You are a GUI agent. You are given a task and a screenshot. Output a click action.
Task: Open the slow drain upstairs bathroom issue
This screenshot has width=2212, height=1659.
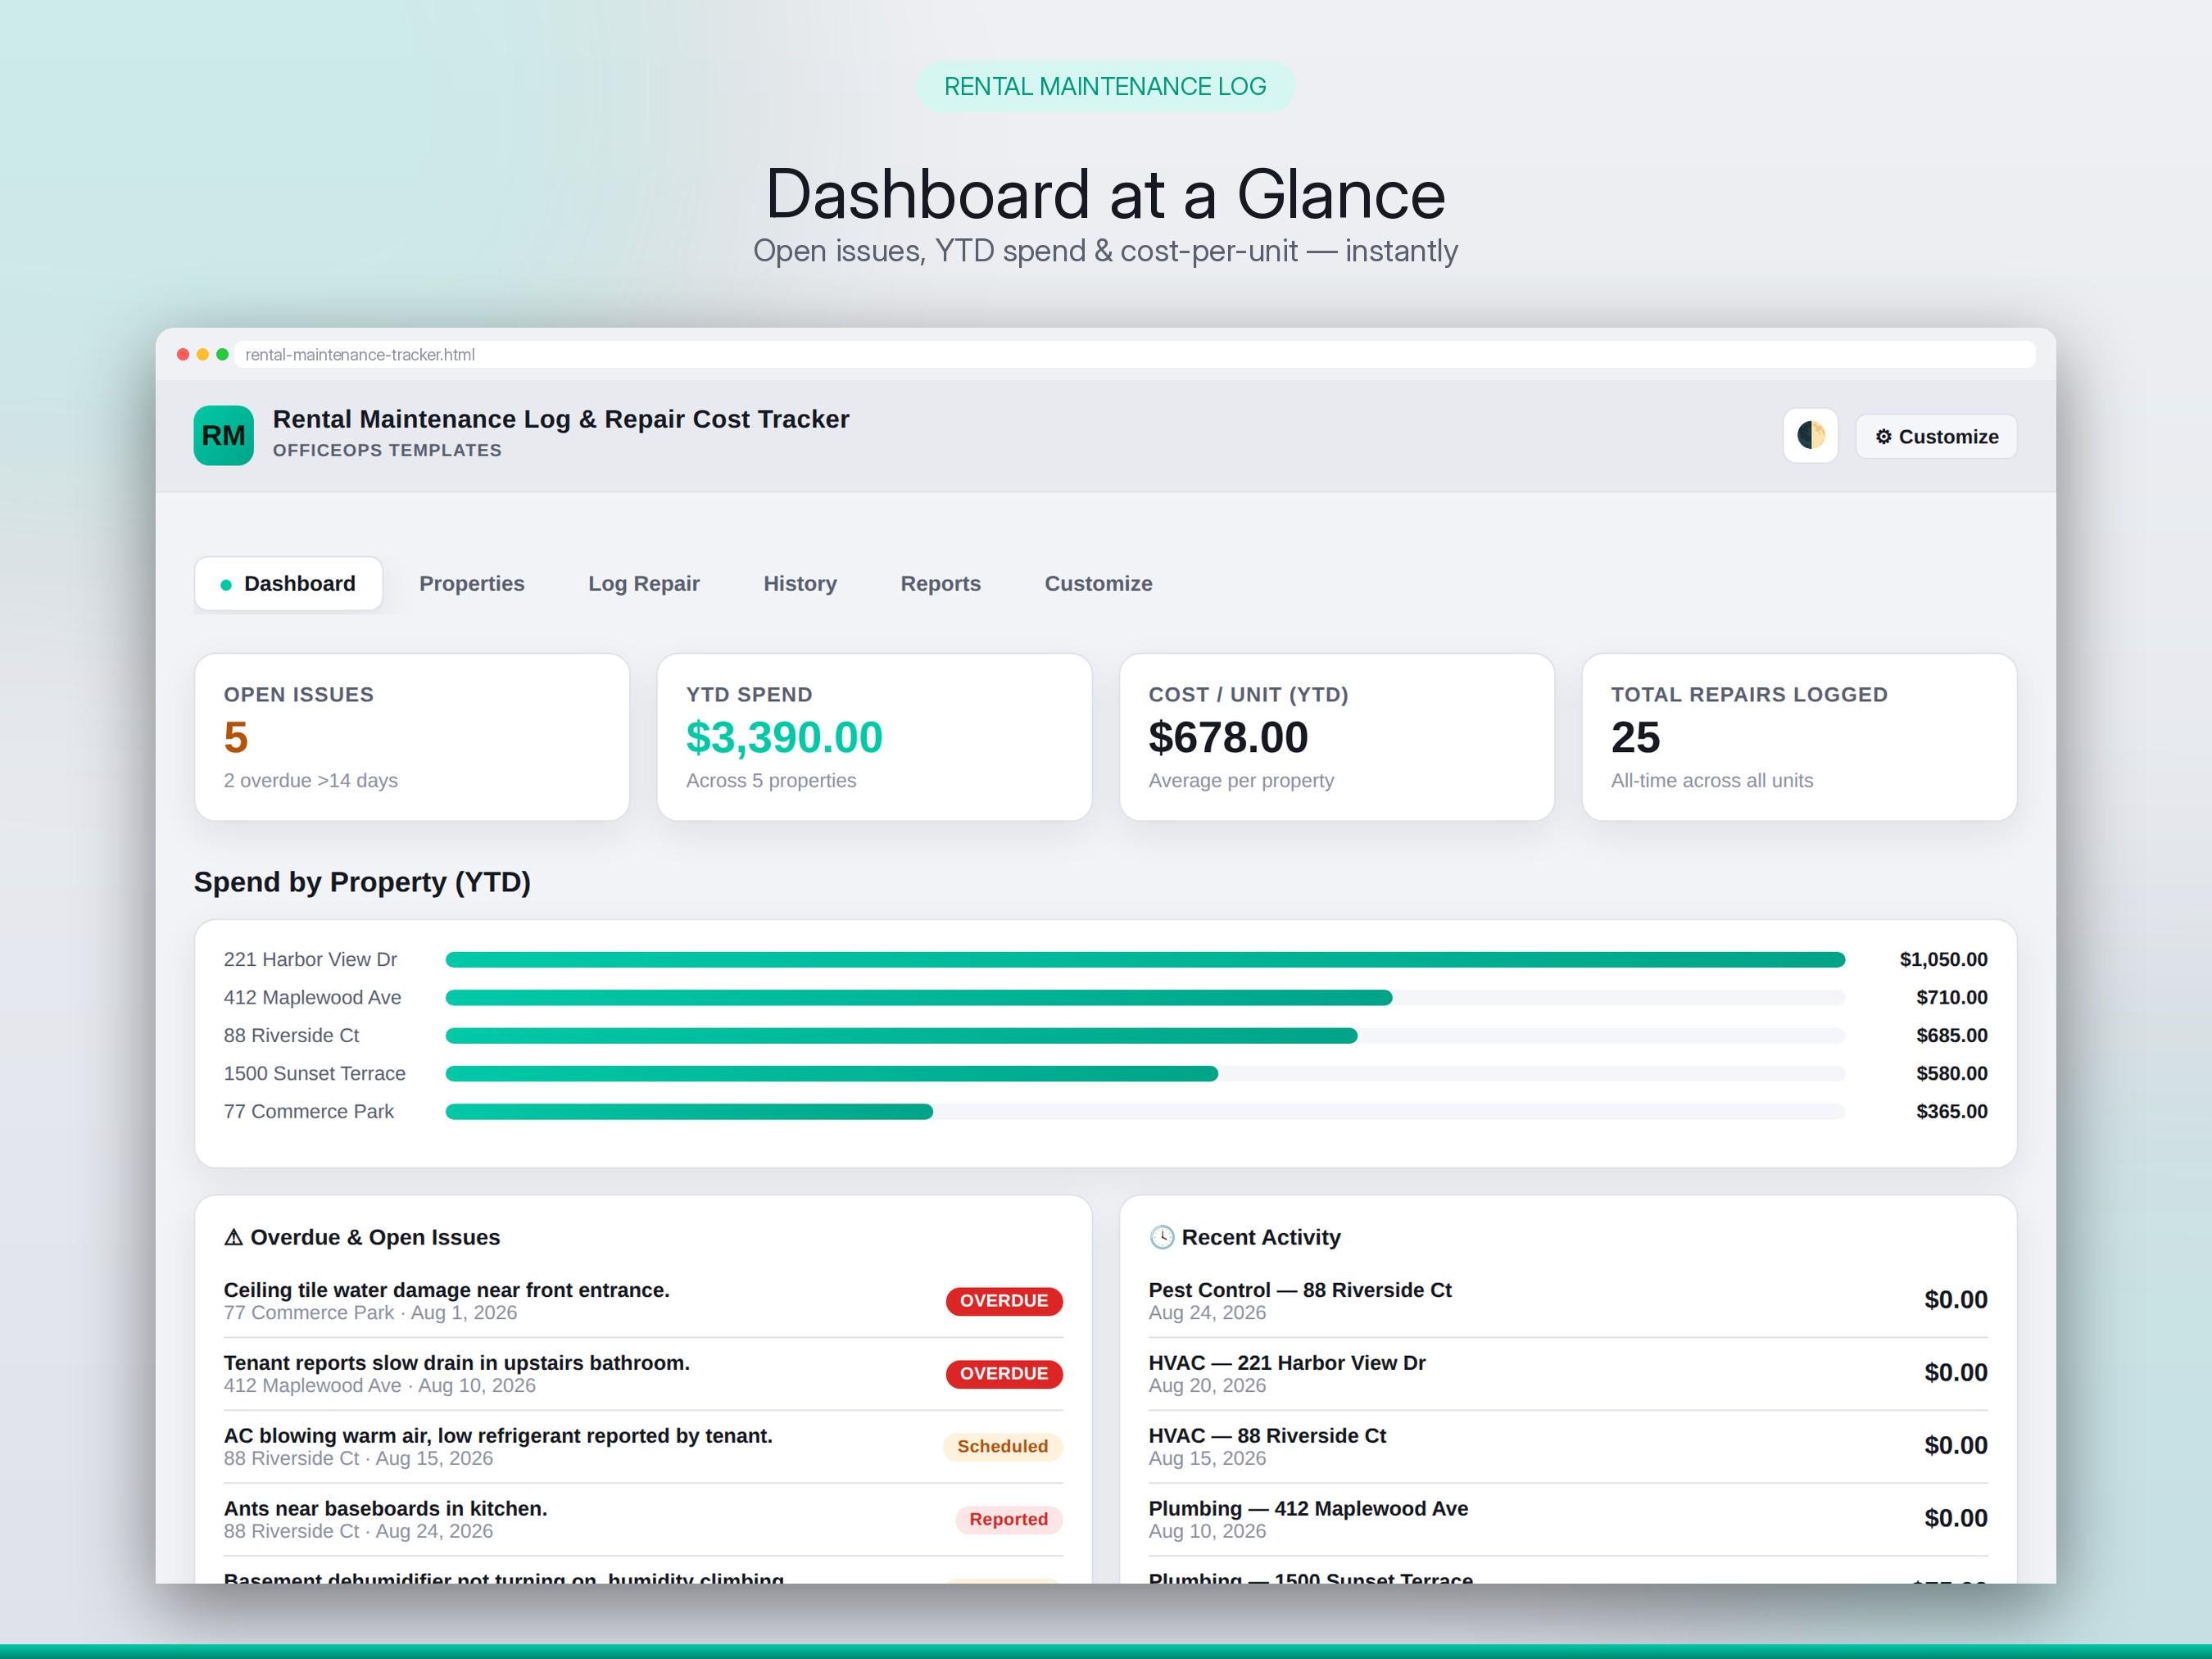coord(643,1374)
